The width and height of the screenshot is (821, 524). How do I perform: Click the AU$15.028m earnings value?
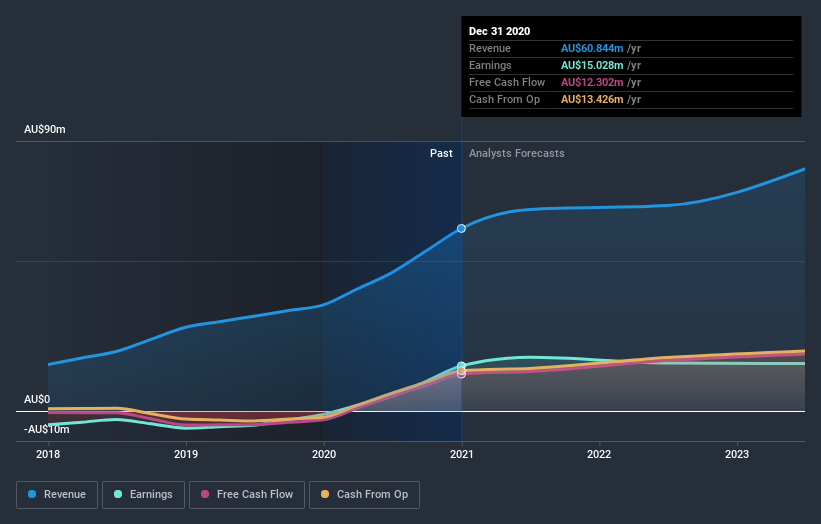coord(592,65)
